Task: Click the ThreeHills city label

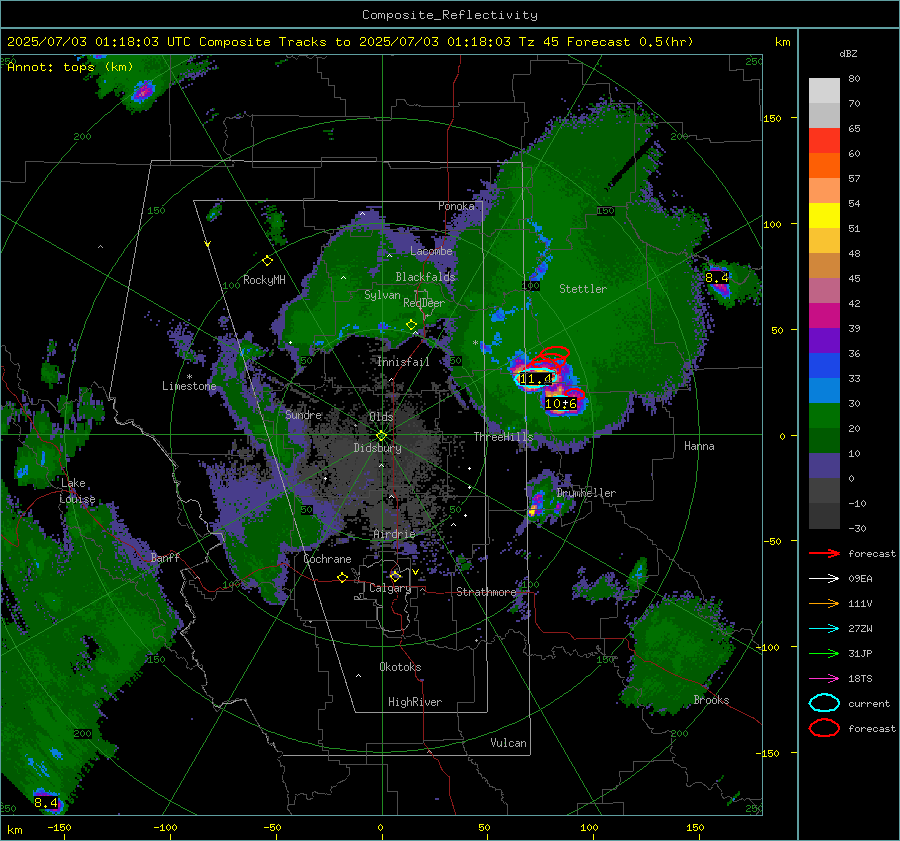Action: [x=503, y=437]
